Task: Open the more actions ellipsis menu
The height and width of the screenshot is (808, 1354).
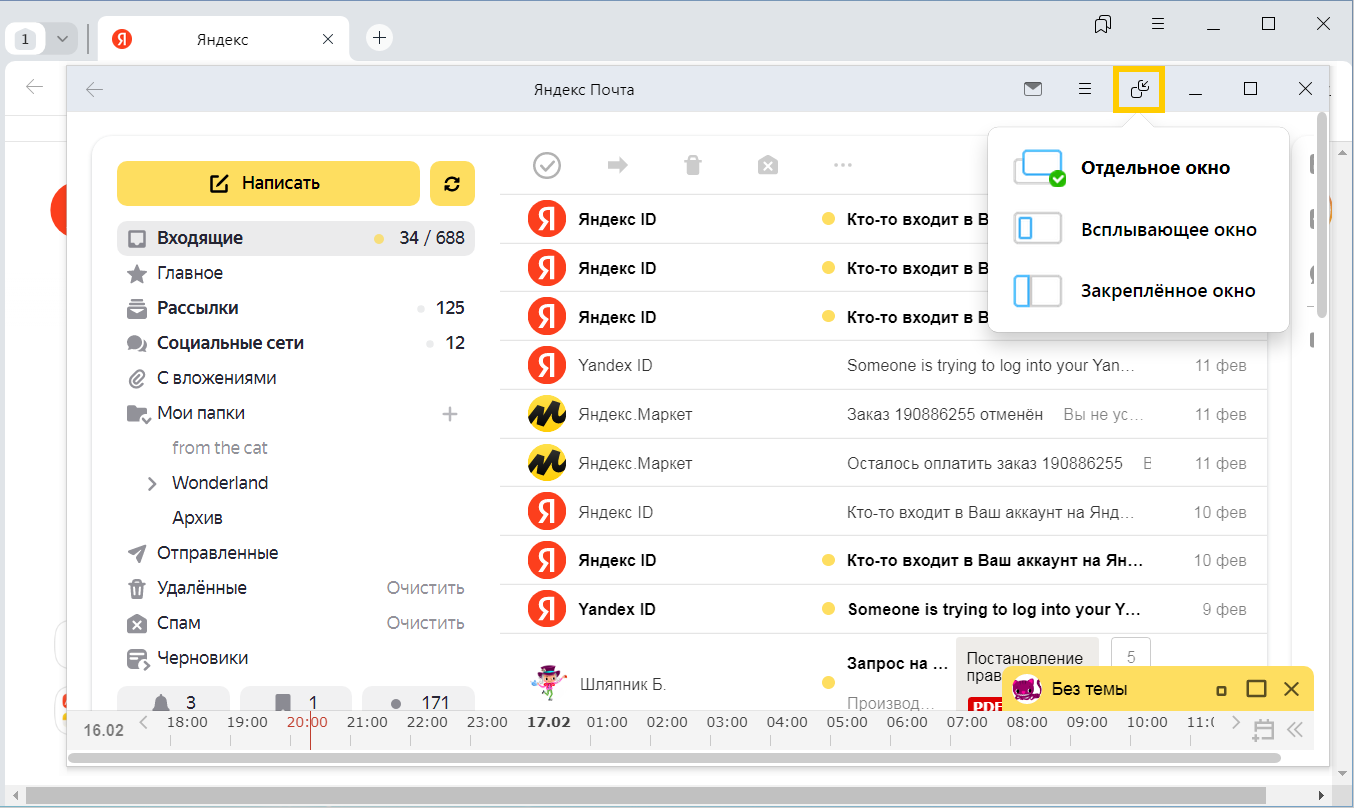Action: 842,165
